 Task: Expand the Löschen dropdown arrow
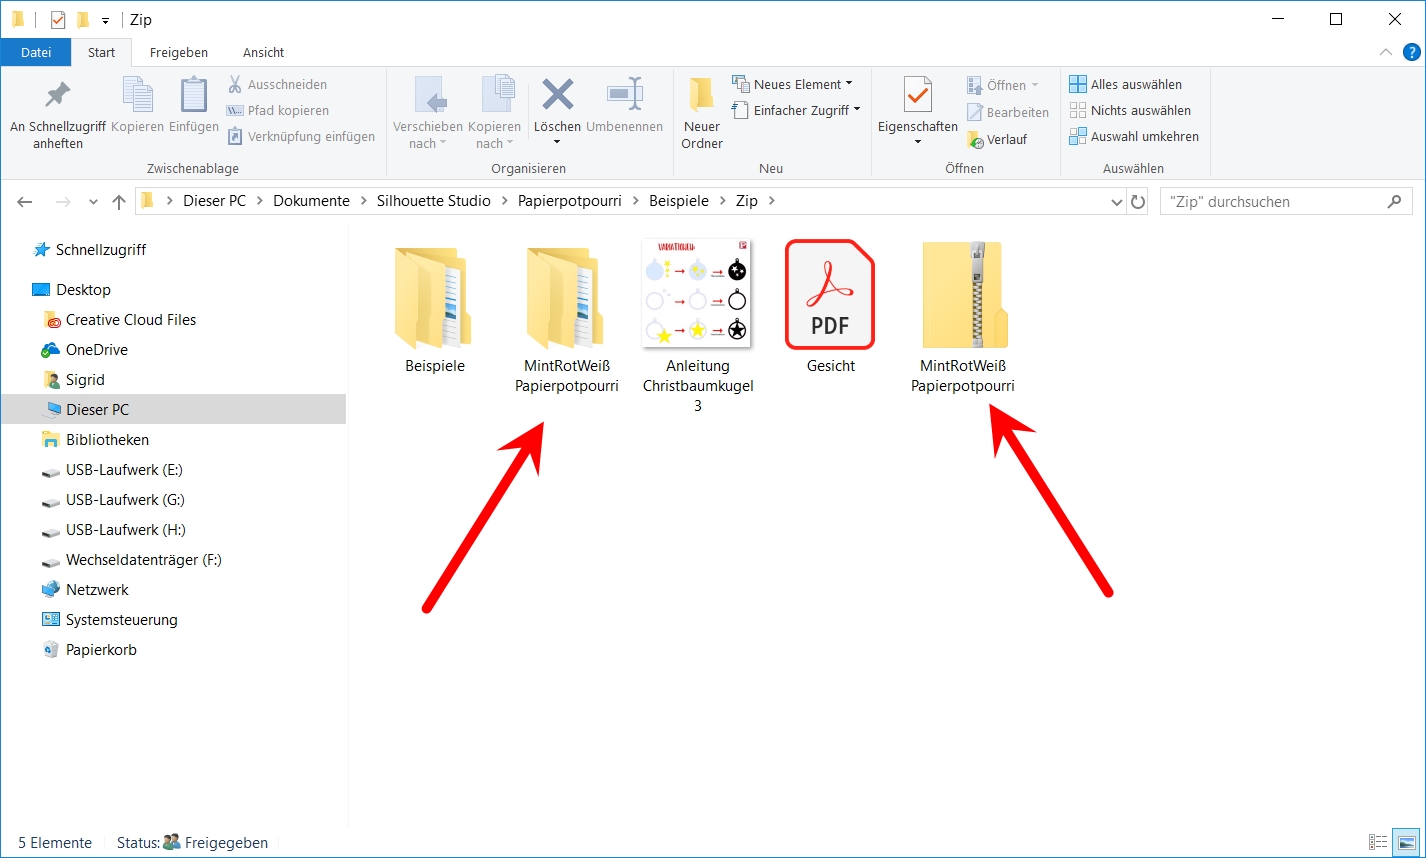point(557,143)
